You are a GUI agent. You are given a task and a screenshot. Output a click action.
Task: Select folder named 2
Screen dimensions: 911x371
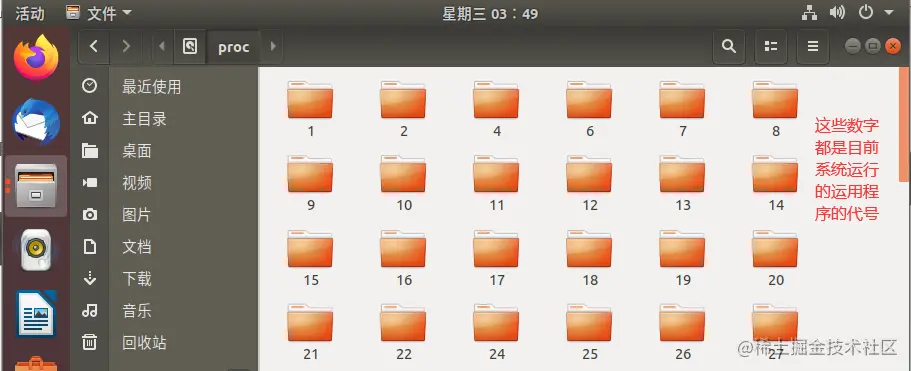click(x=403, y=109)
